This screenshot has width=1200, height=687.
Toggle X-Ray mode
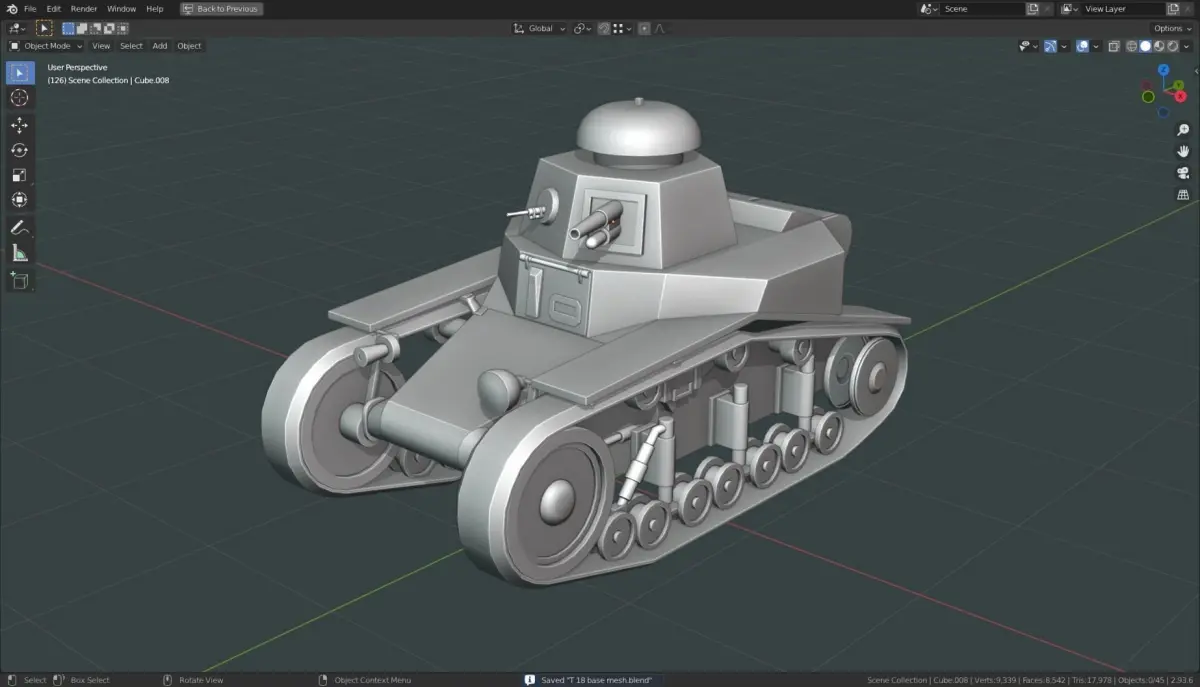1114,46
